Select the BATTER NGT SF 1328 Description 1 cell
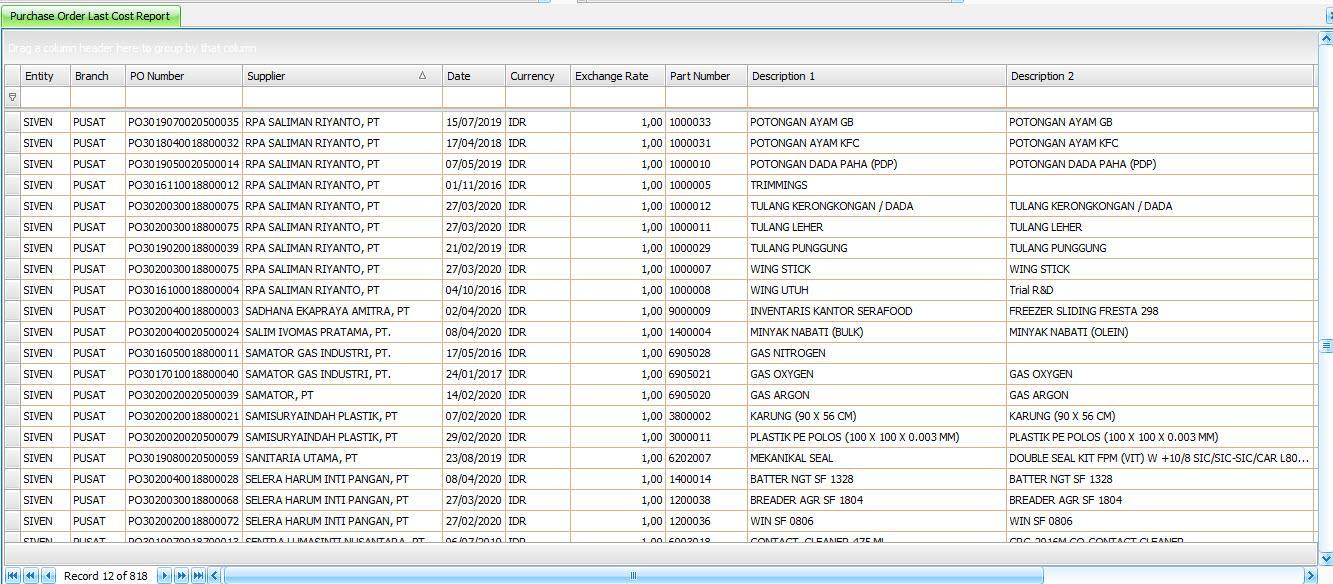Viewport: 1333px width, 584px height. (x=877, y=479)
